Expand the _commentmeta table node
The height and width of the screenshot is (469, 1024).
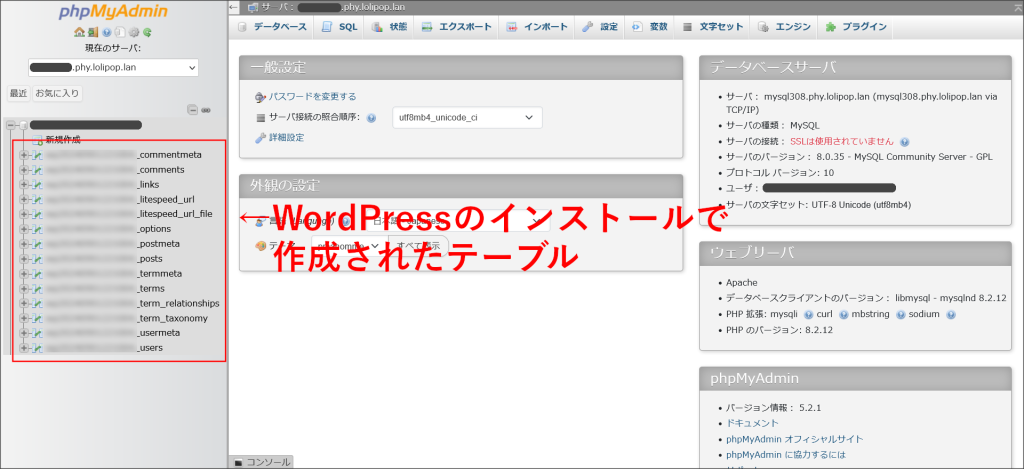pyautogui.click(x=24, y=155)
